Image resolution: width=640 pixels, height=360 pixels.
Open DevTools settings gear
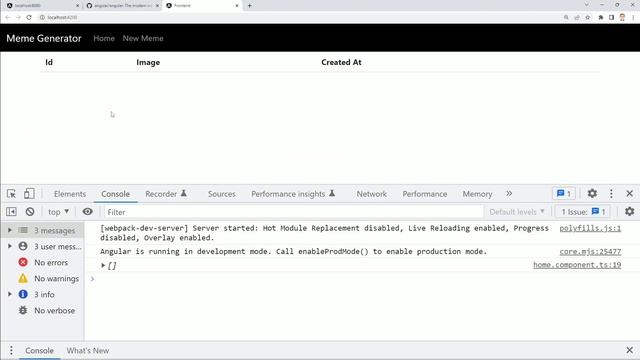[592, 193]
